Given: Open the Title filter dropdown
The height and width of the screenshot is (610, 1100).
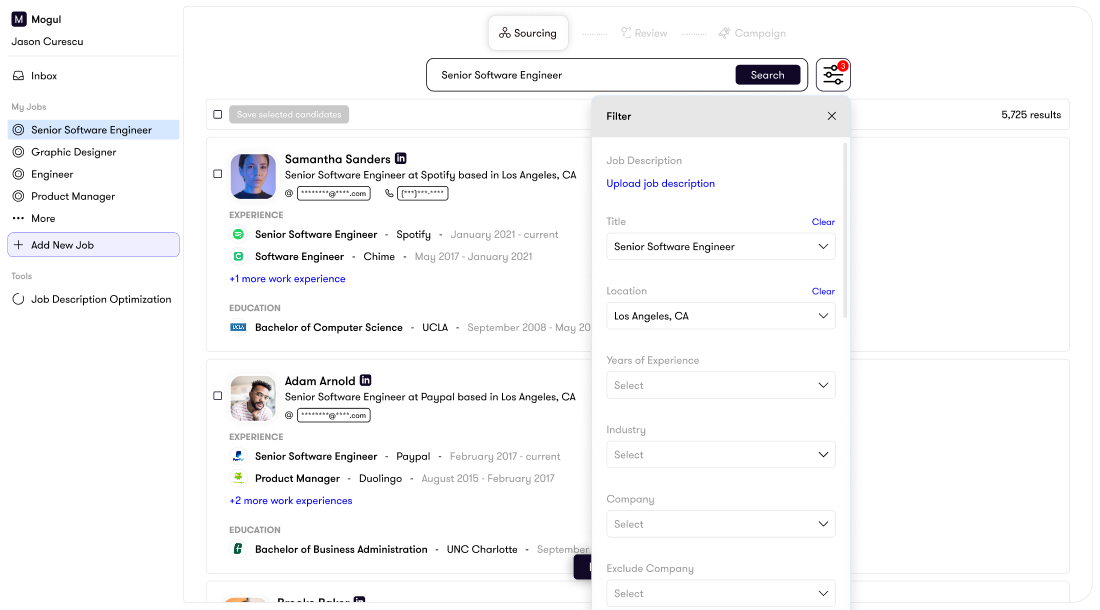Looking at the screenshot, I should pos(721,246).
